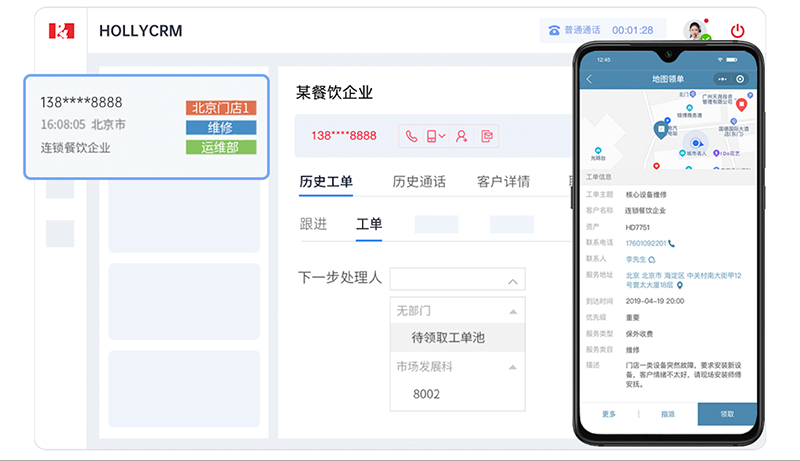Open the agent avatar profile
This screenshot has height=461, width=800.
(x=694, y=31)
